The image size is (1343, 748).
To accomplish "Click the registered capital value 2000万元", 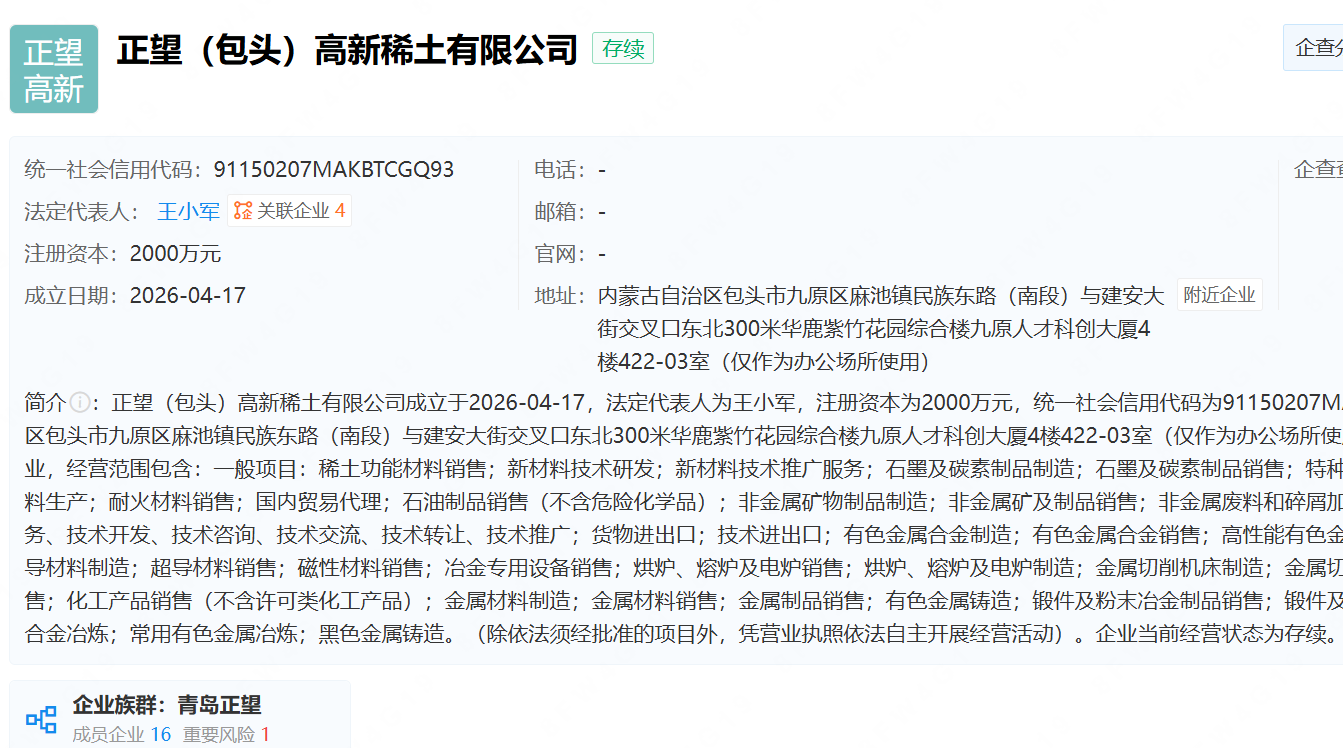I will click(175, 254).
